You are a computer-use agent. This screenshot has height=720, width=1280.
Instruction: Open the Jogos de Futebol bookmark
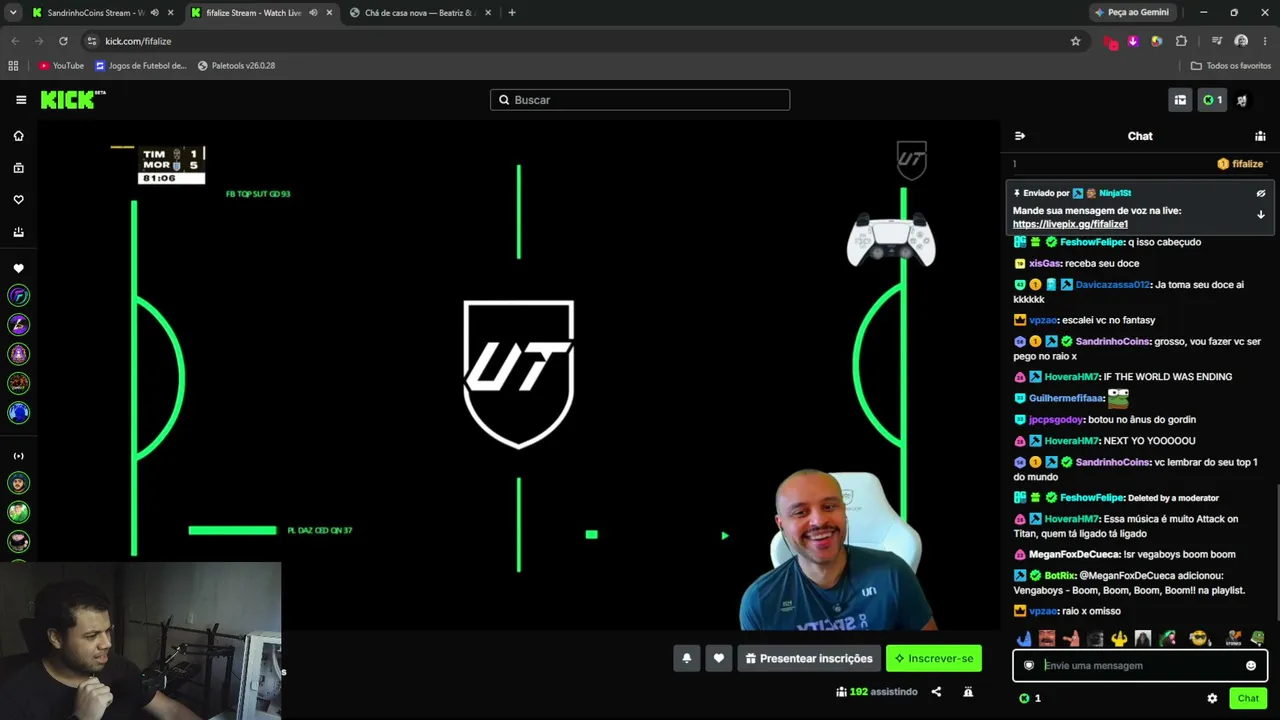tap(141, 66)
